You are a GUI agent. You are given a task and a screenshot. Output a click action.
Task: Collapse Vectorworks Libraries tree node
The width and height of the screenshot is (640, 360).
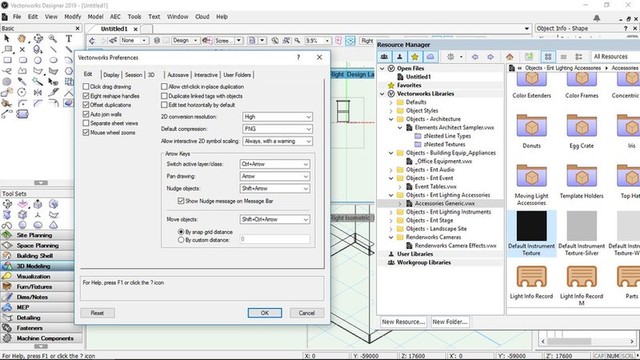pos(382,94)
